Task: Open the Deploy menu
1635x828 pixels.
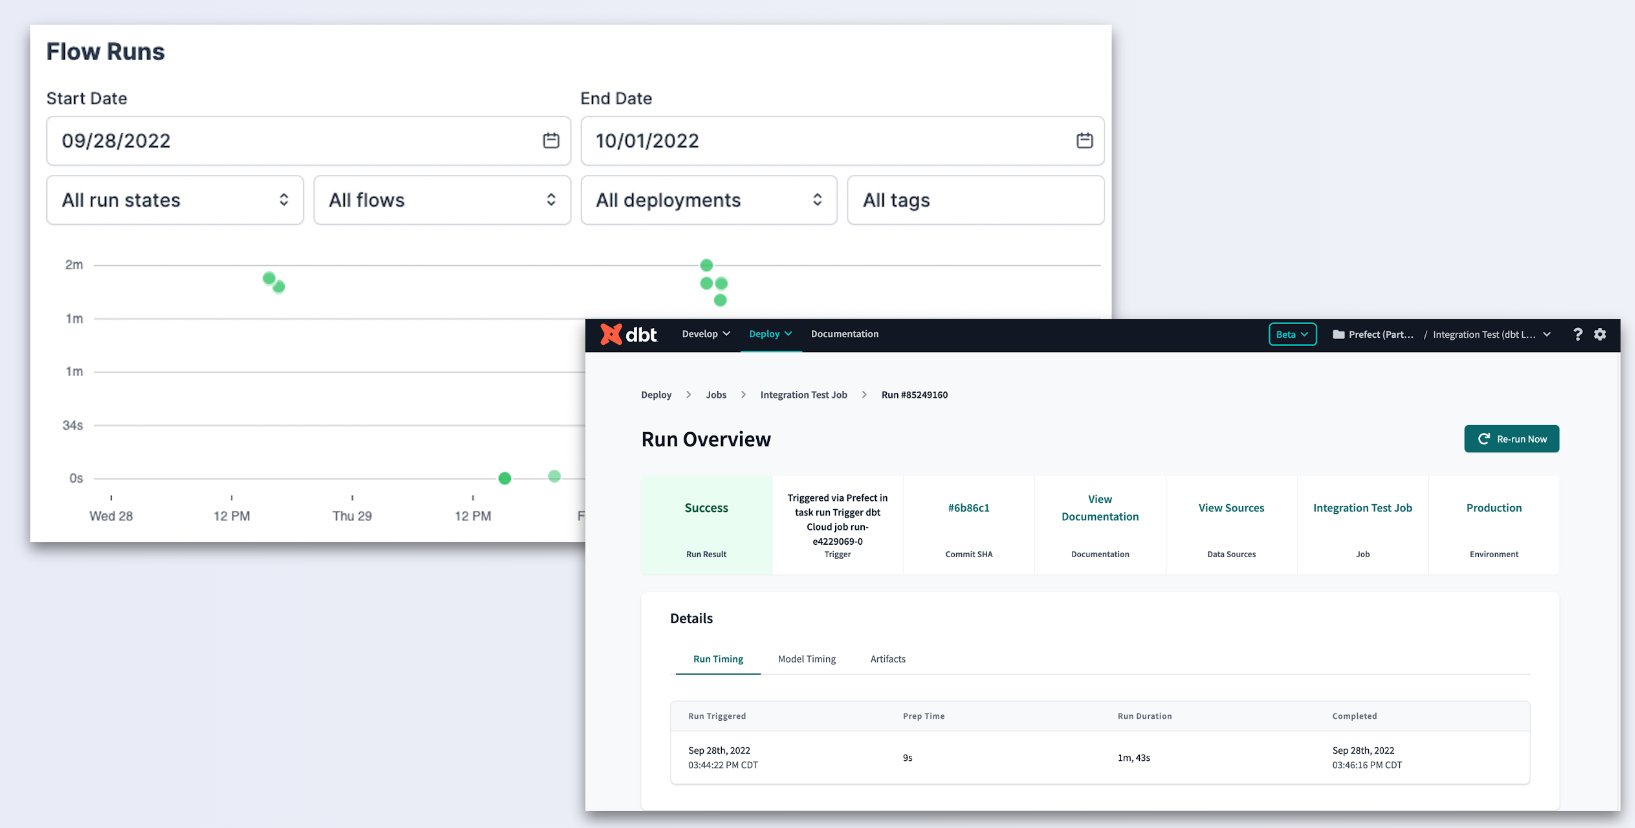Action: tap(770, 334)
